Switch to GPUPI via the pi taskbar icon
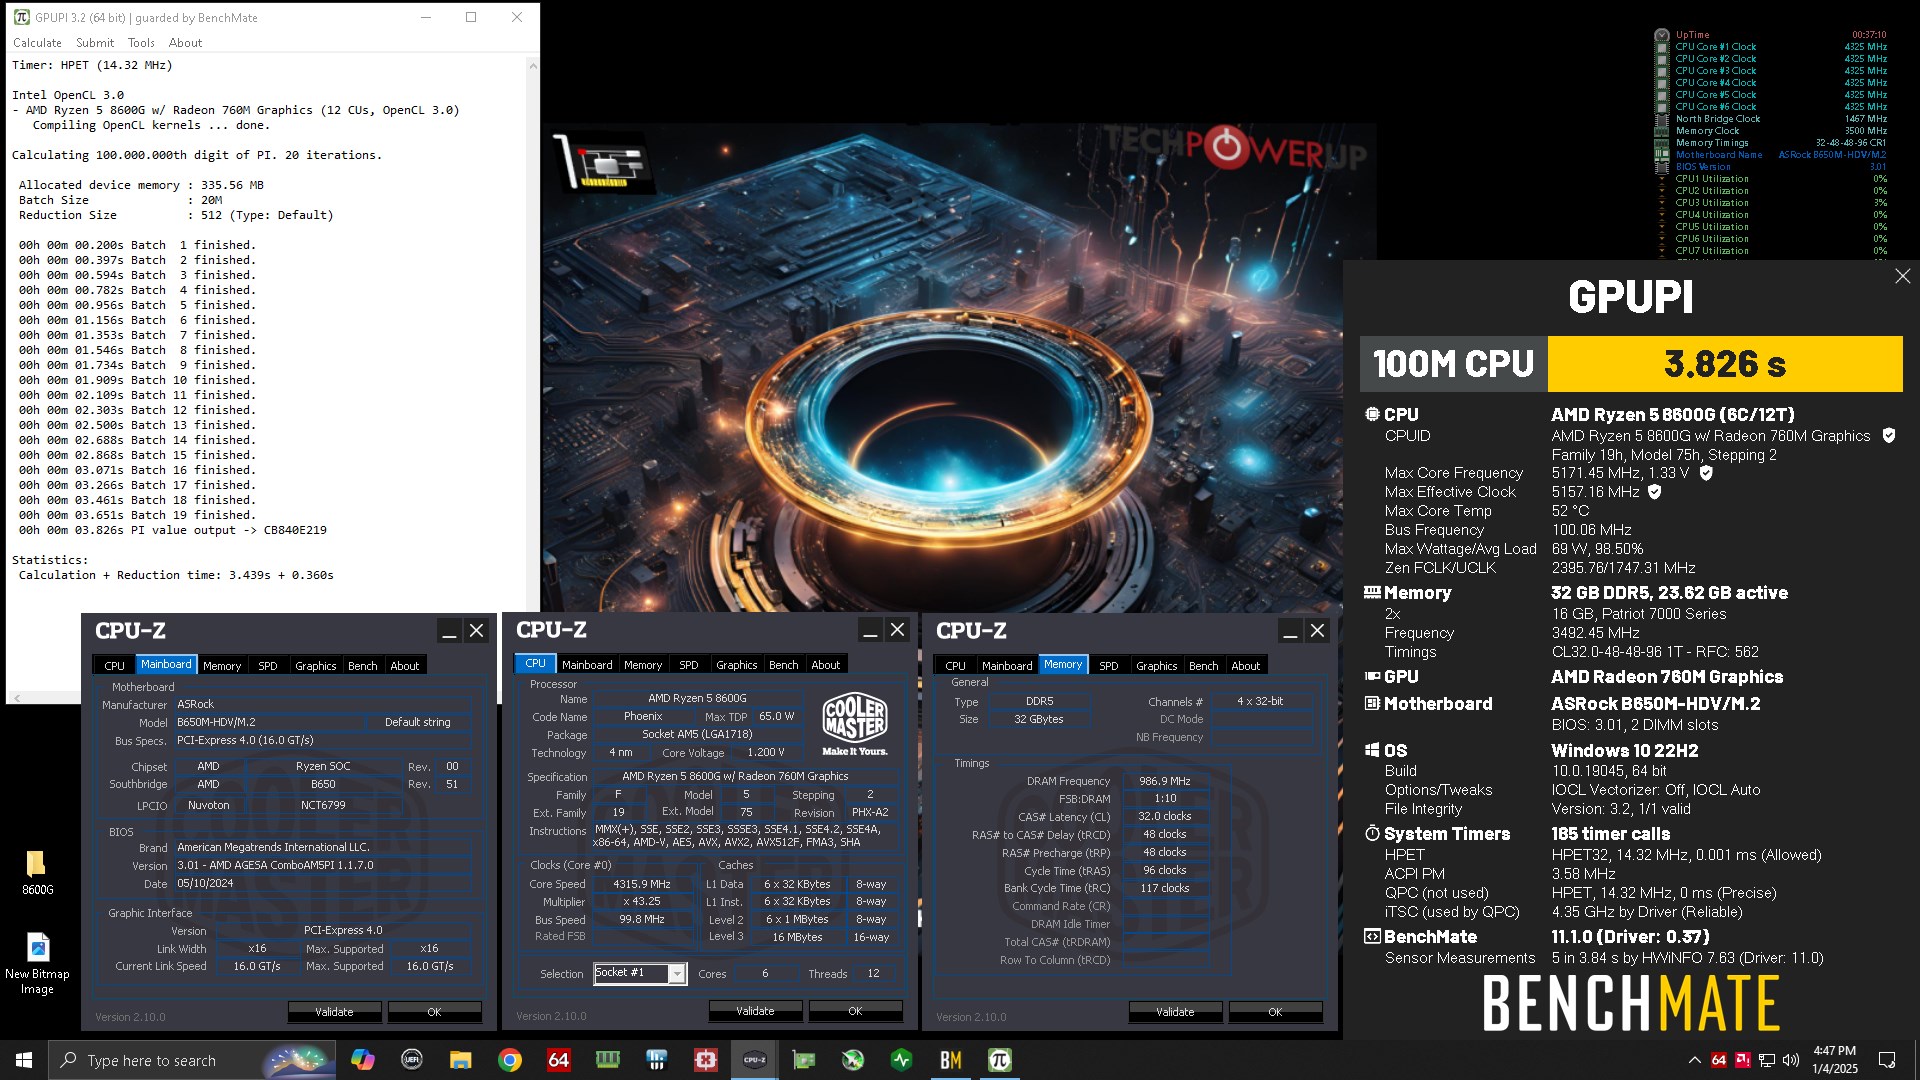1920x1080 pixels. click(x=1000, y=1060)
